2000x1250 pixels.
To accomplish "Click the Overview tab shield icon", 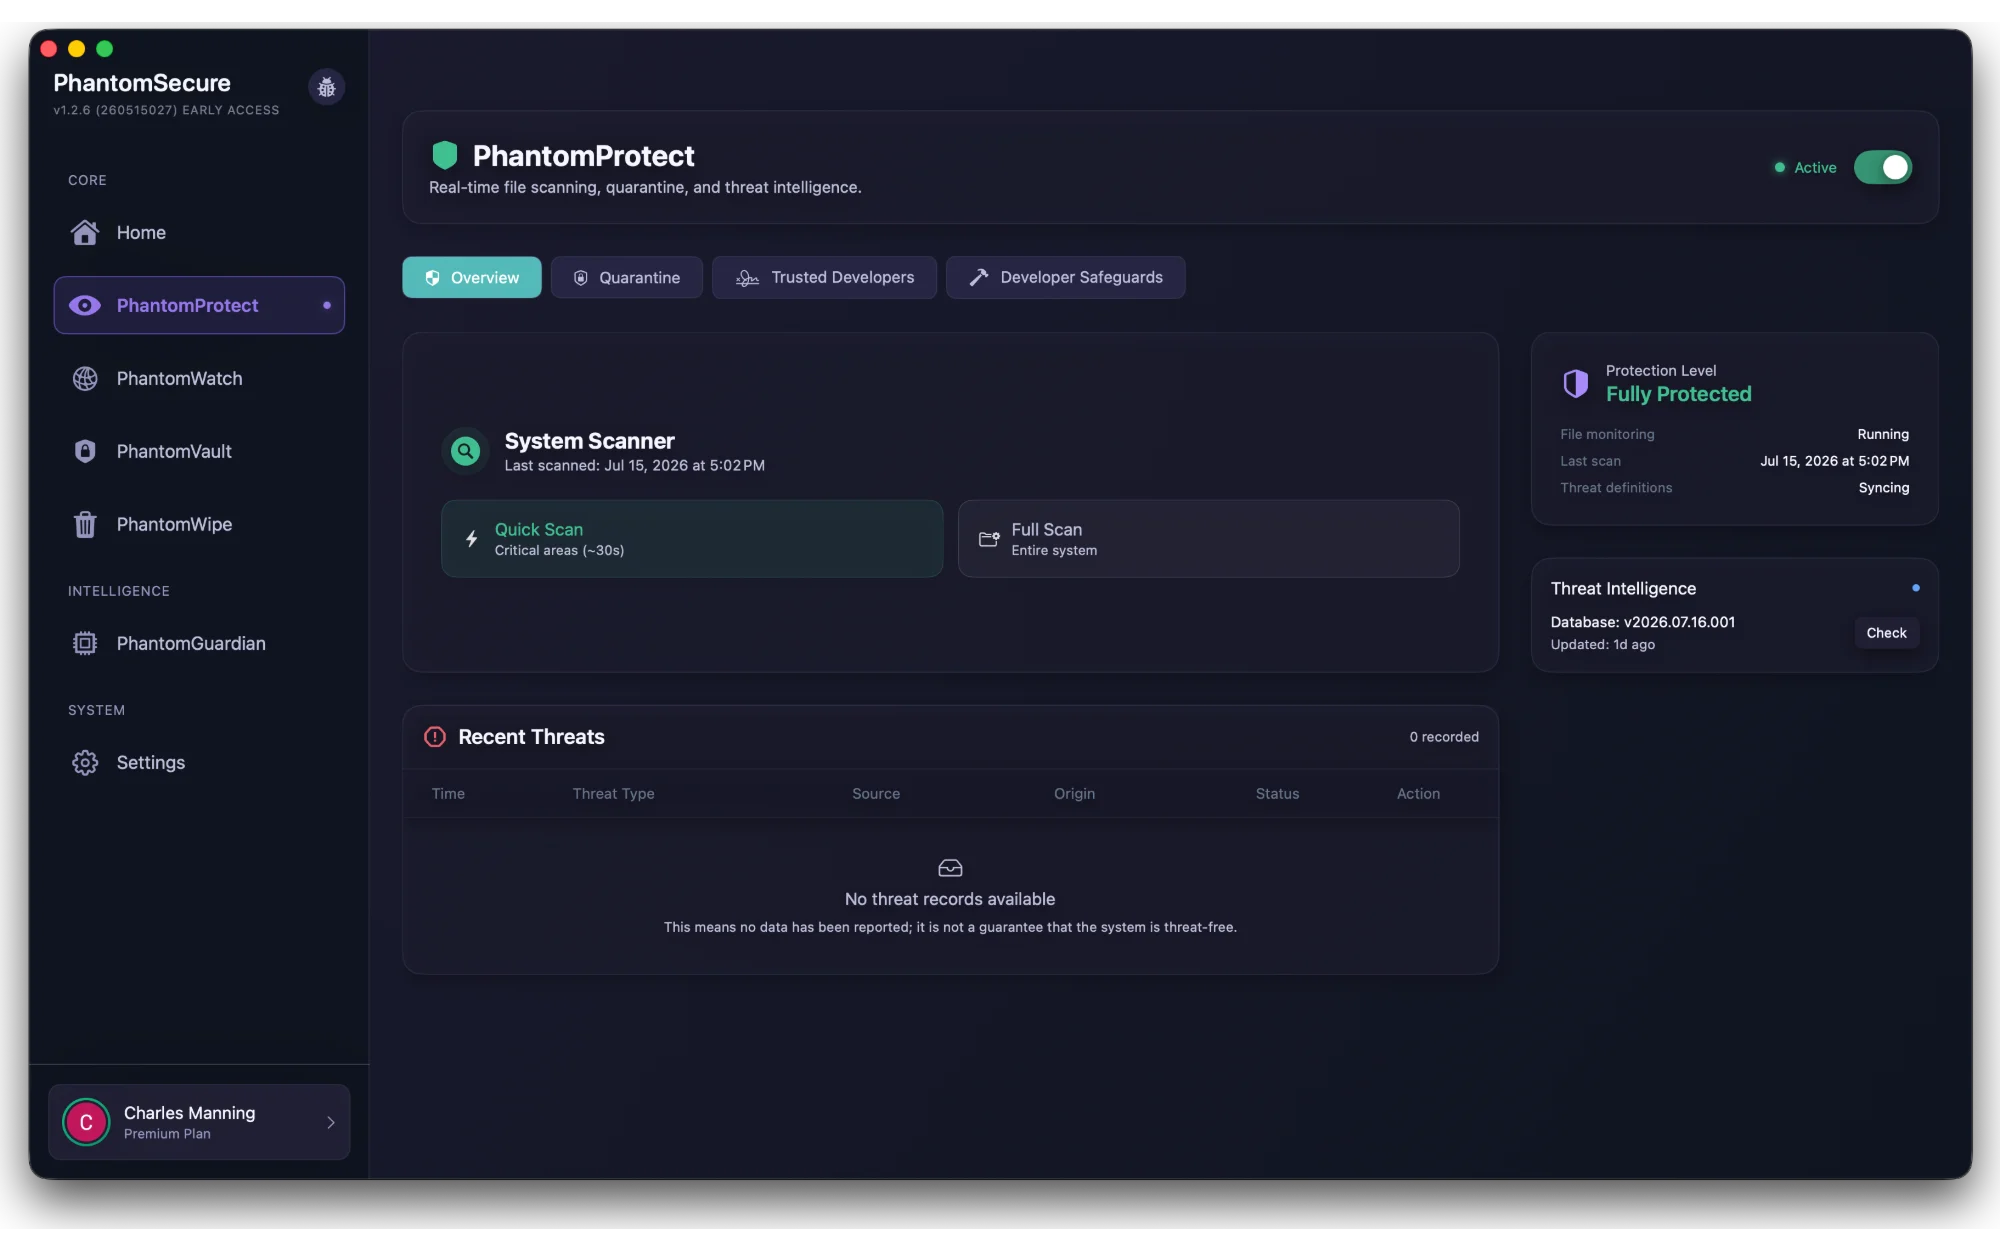I will click(x=432, y=278).
